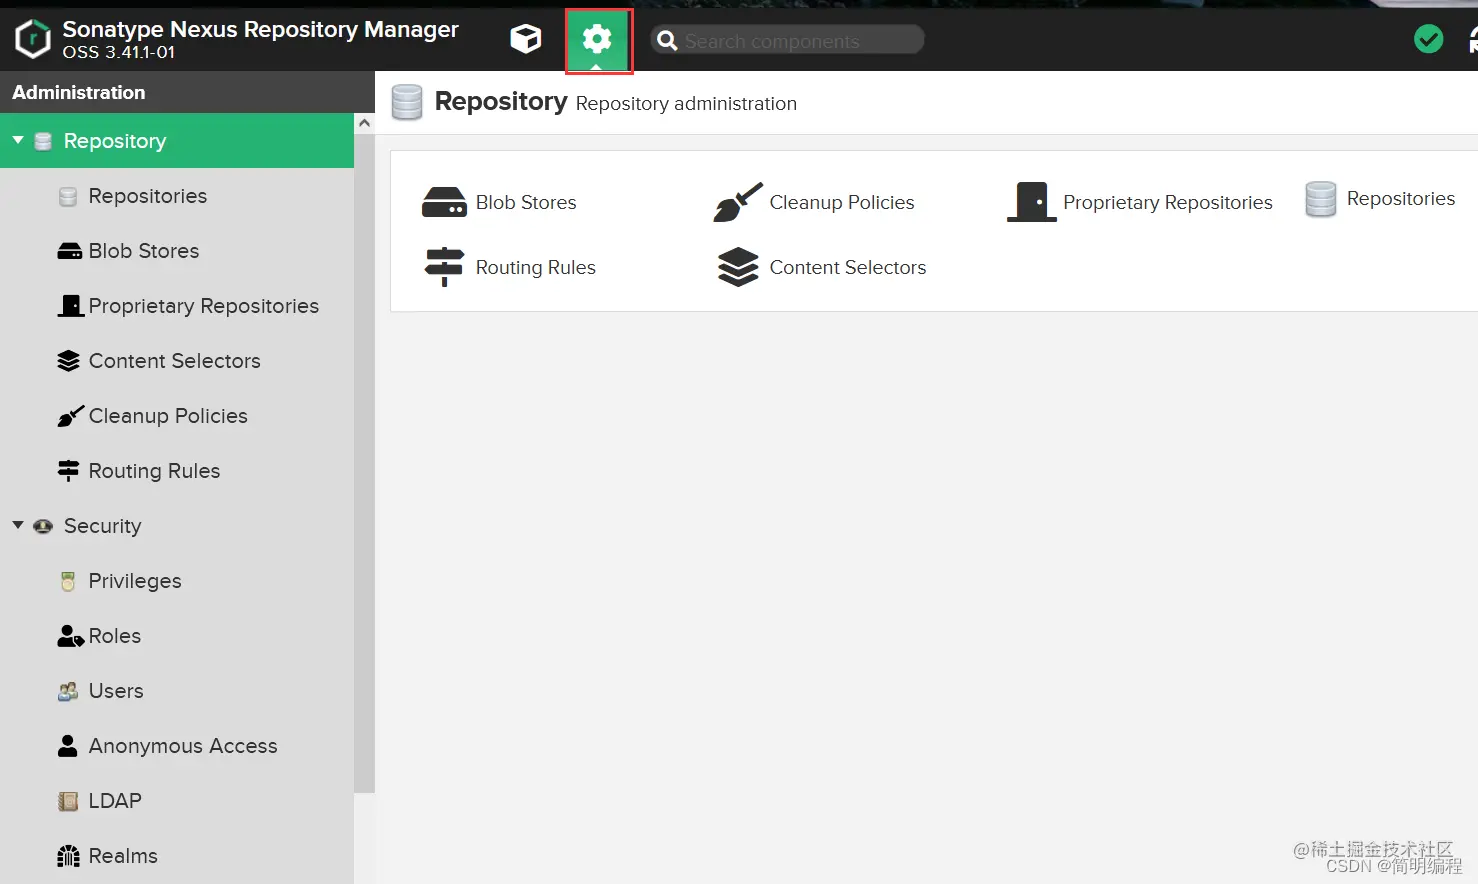
Task: Click the Security icon in sidebar
Action: 43,526
